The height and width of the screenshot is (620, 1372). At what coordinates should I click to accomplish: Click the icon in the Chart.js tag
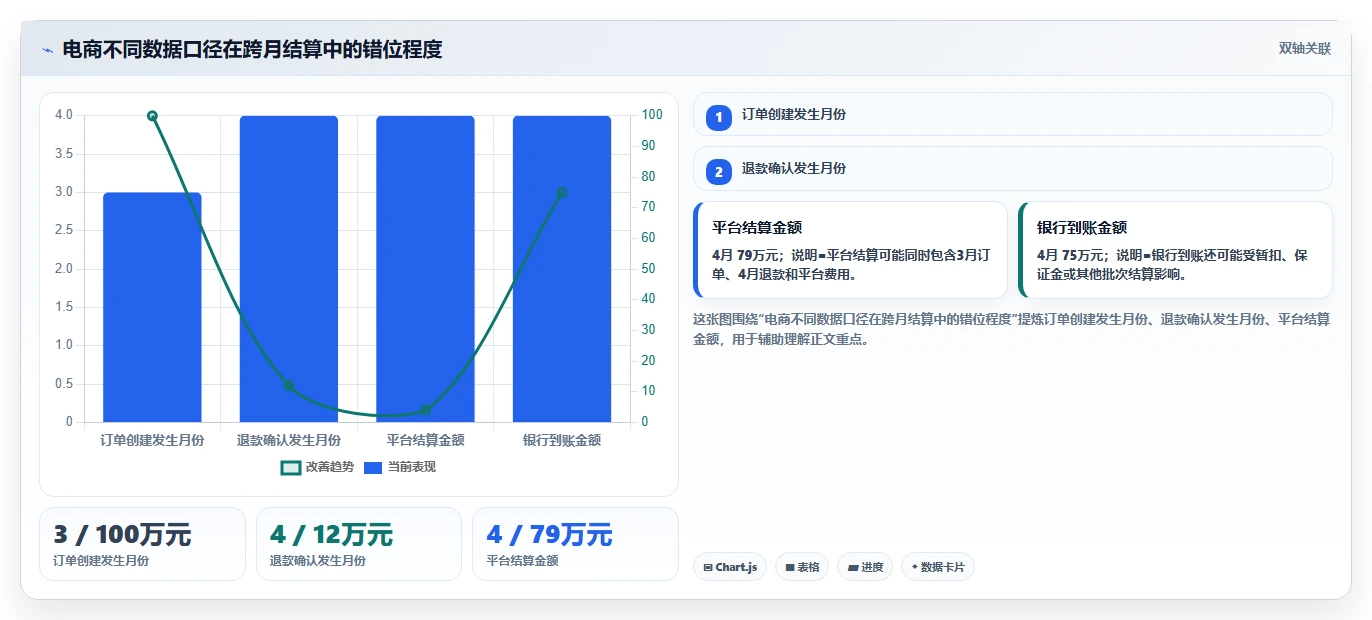click(x=708, y=567)
